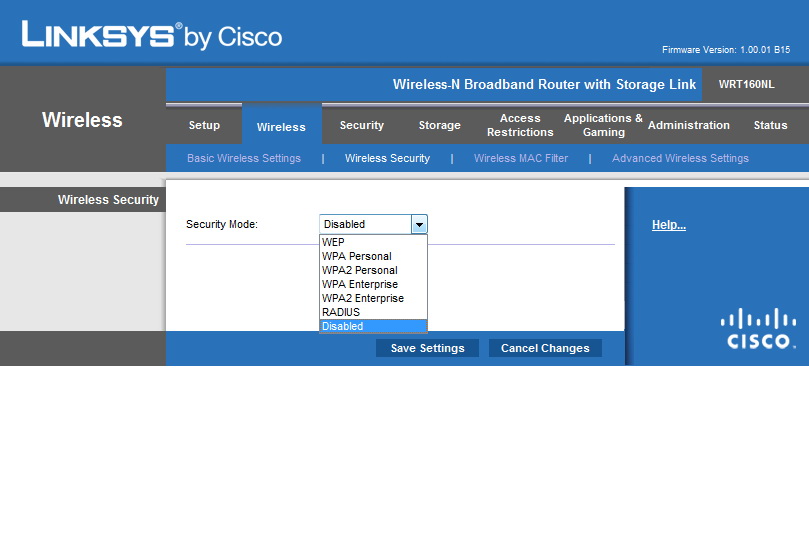Open the Storage tab

439,126
